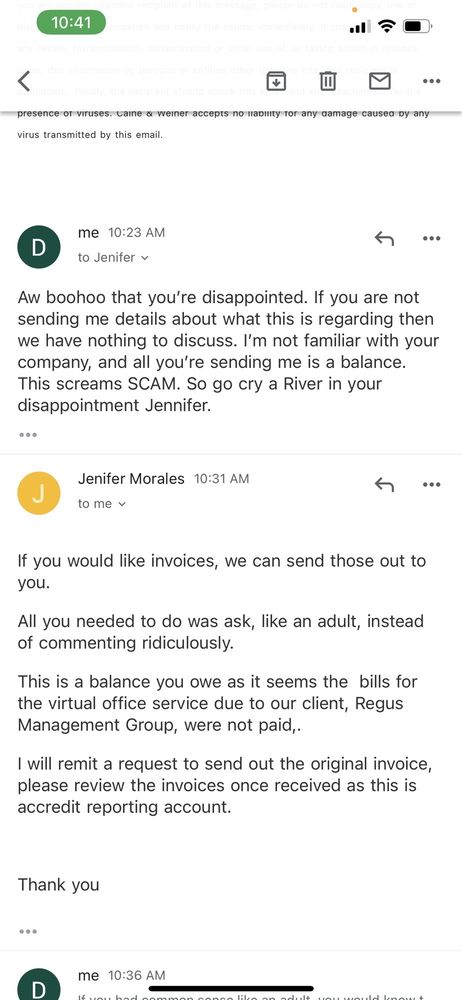Viewport: 462px width, 1000px height.
Task: Archive this conversation with the archive icon
Action: click(276, 81)
